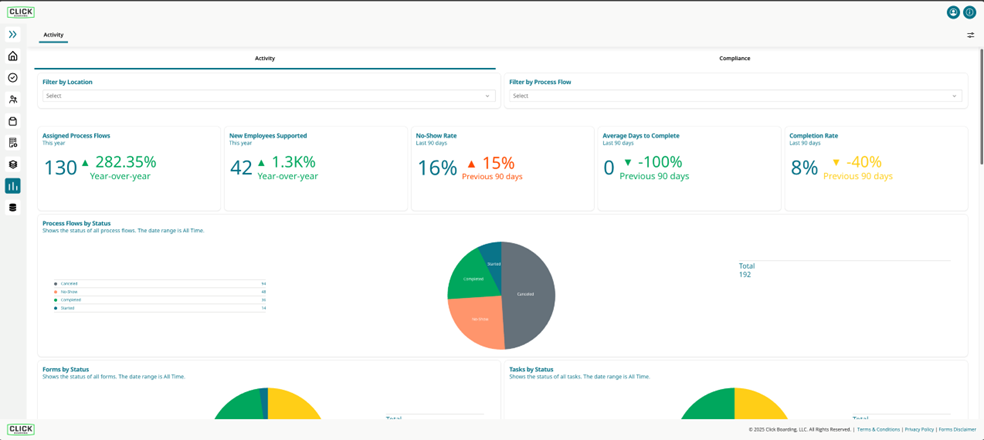Open the Privacy Policy link

[919, 429]
